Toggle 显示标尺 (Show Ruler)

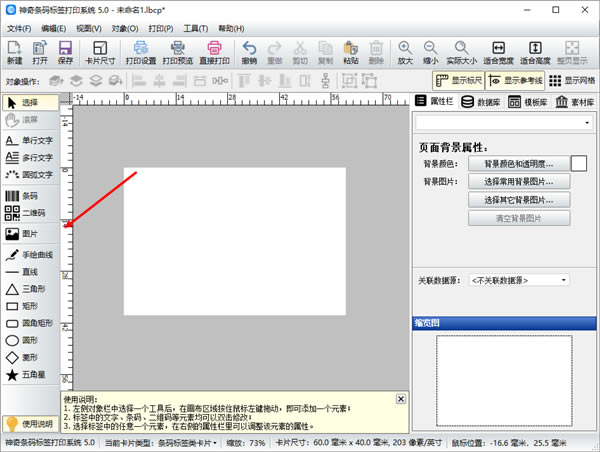coord(460,80)
